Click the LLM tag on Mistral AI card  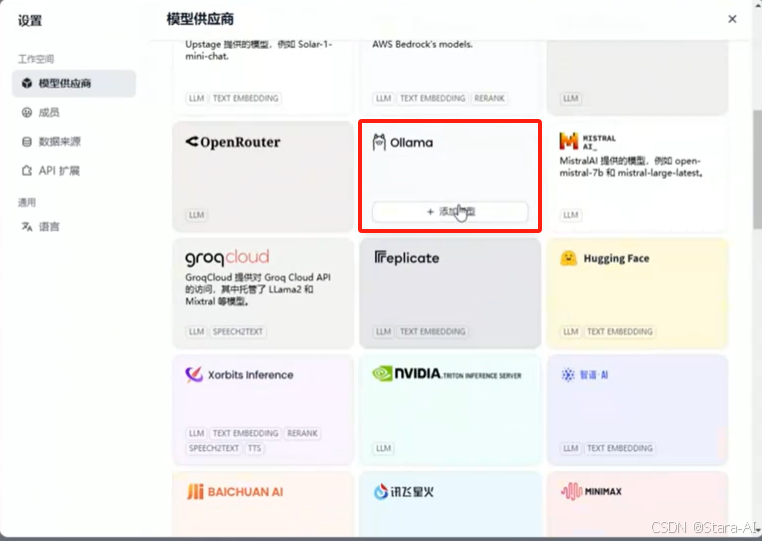(571, 215)
